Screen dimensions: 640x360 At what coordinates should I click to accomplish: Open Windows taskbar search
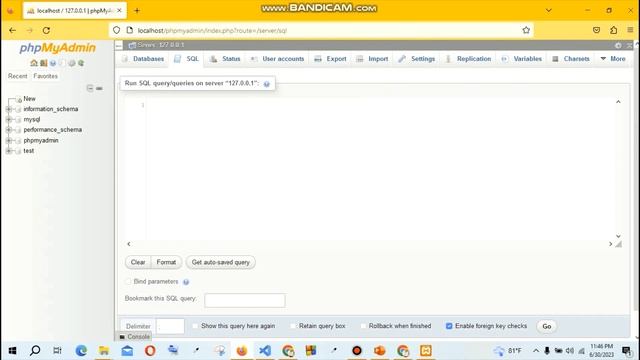click(x=35, y=350)
